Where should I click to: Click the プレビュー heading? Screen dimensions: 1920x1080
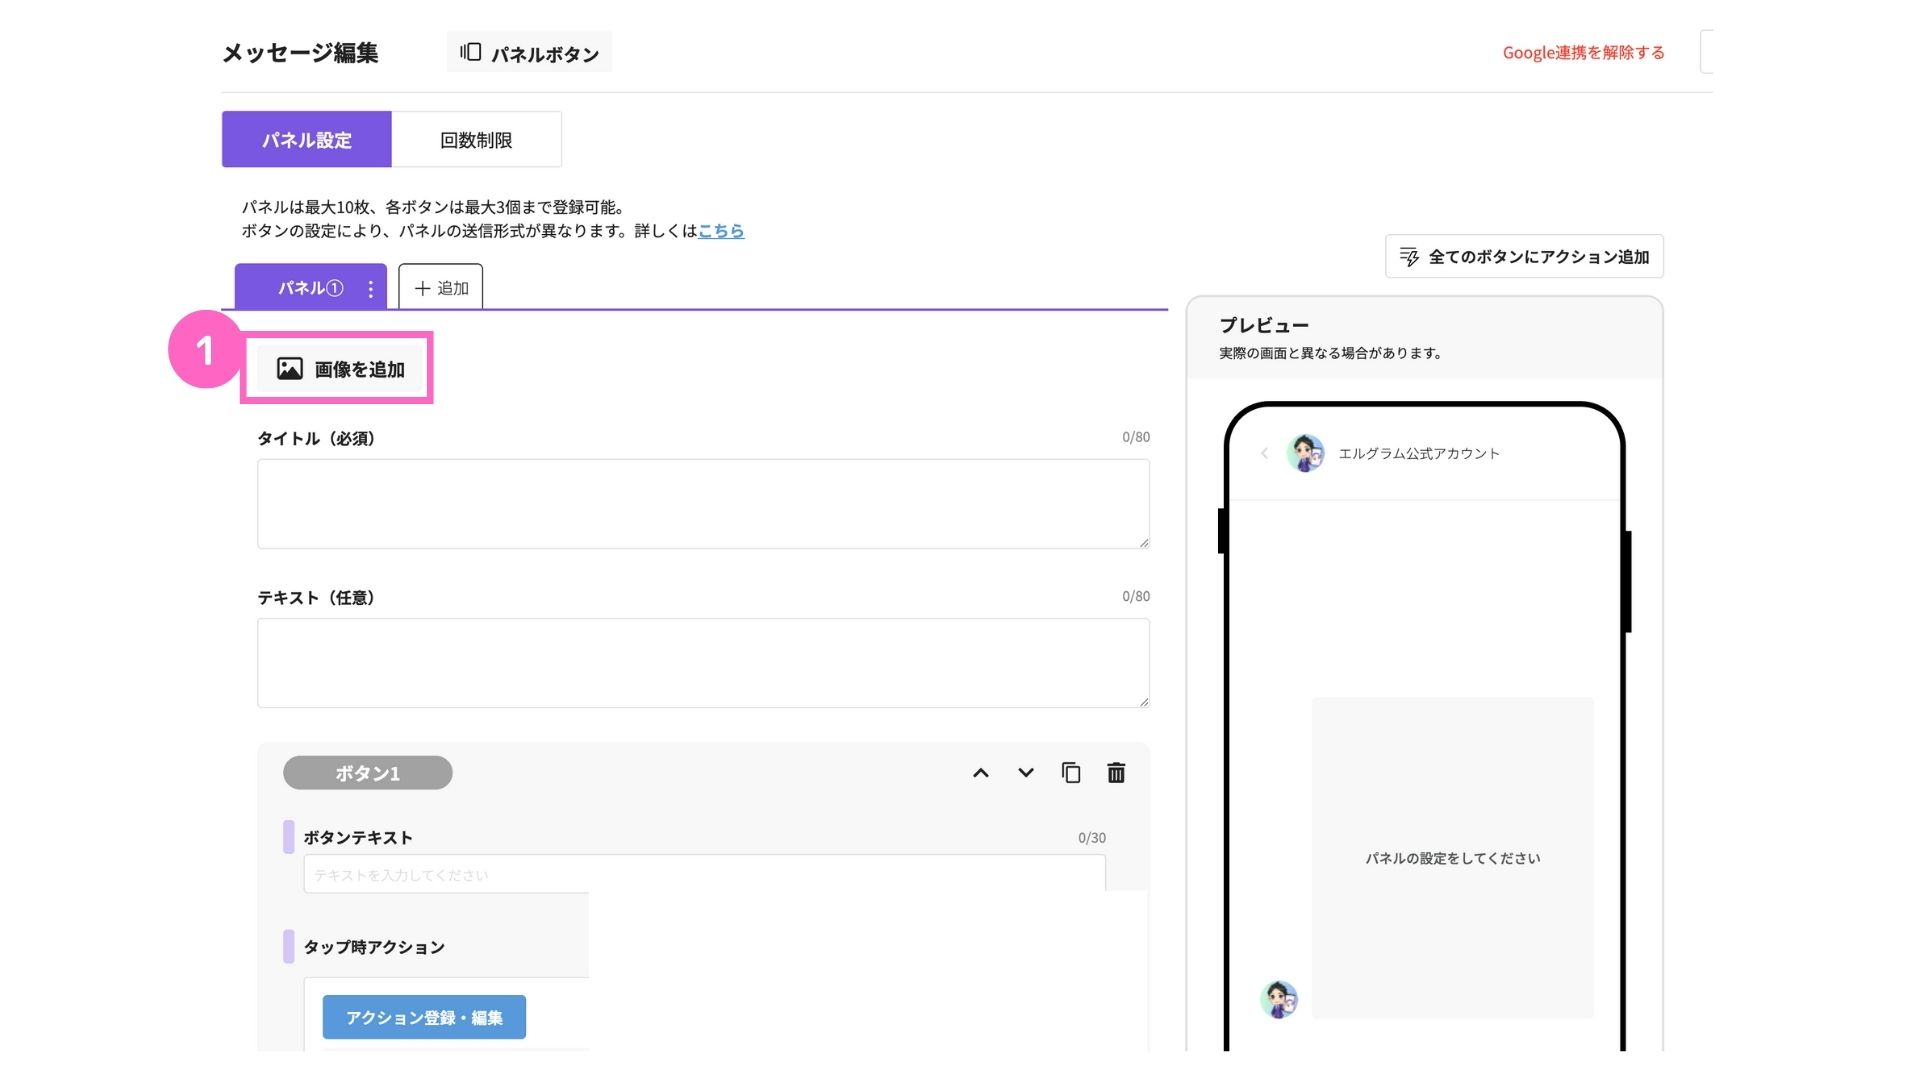coord(1264,325)
